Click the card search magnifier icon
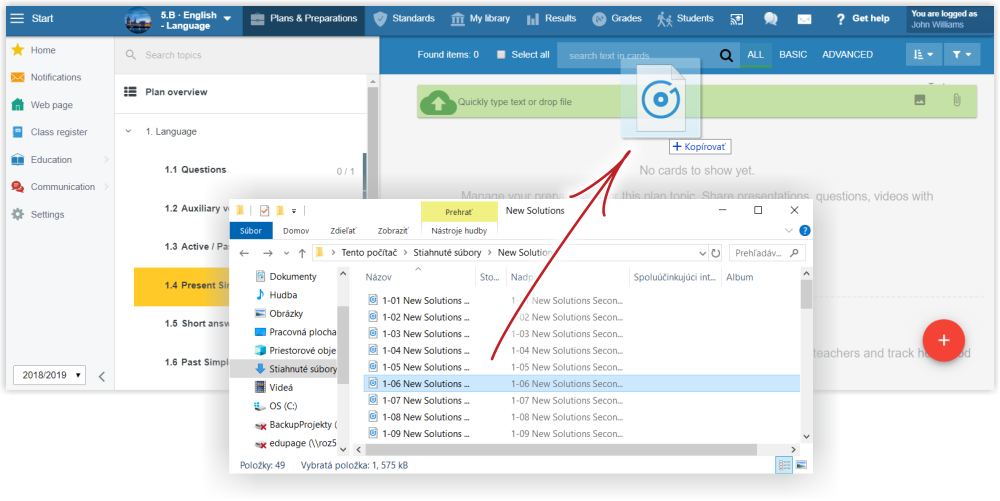Screen dimensions: 1000x501 coord(726,55)
